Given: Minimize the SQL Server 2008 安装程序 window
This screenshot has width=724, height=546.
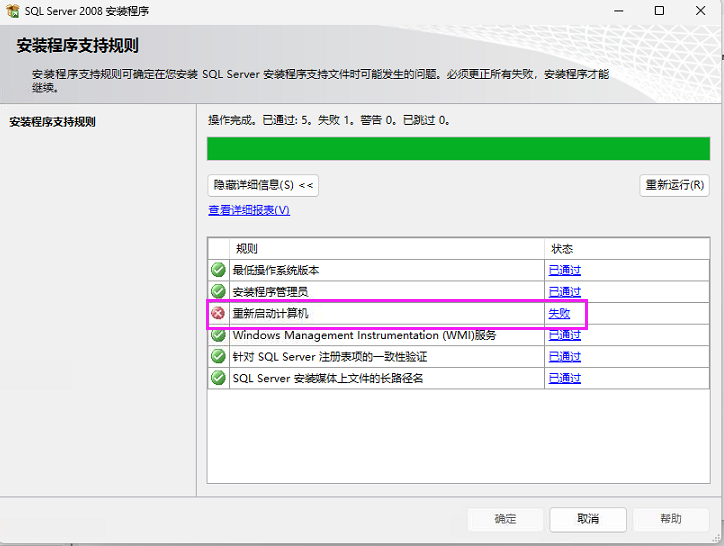Looking at the screenshot, I should click(618, 11).
